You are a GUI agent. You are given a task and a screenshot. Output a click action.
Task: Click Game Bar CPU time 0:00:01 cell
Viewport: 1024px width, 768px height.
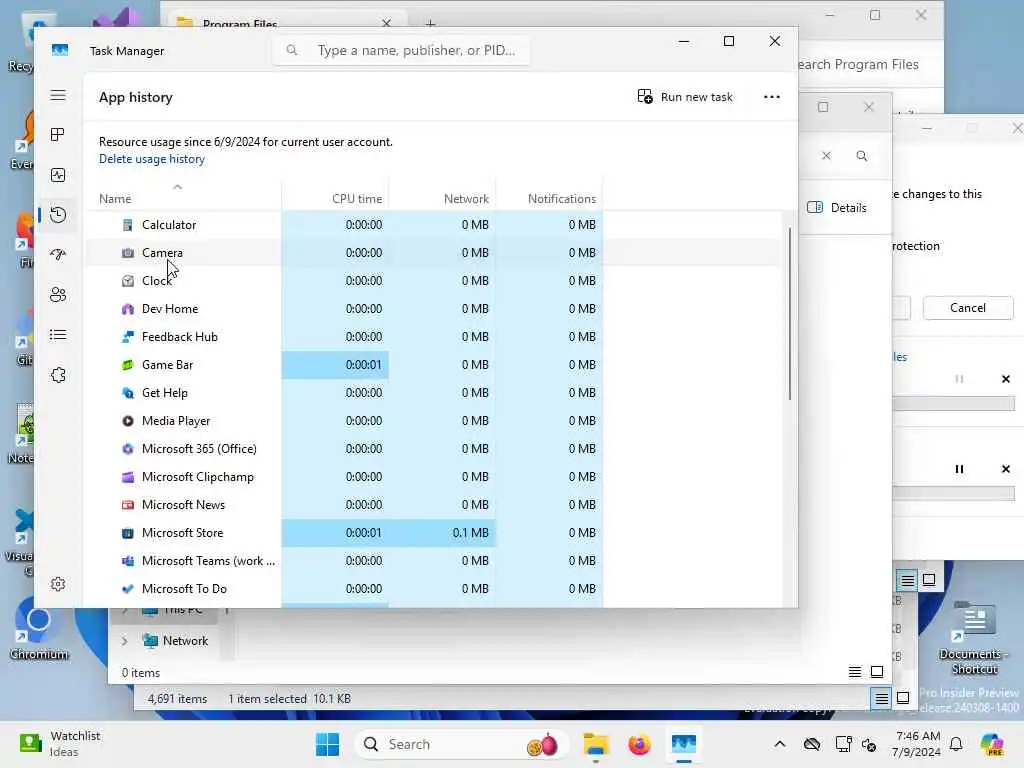click(335, 365)
